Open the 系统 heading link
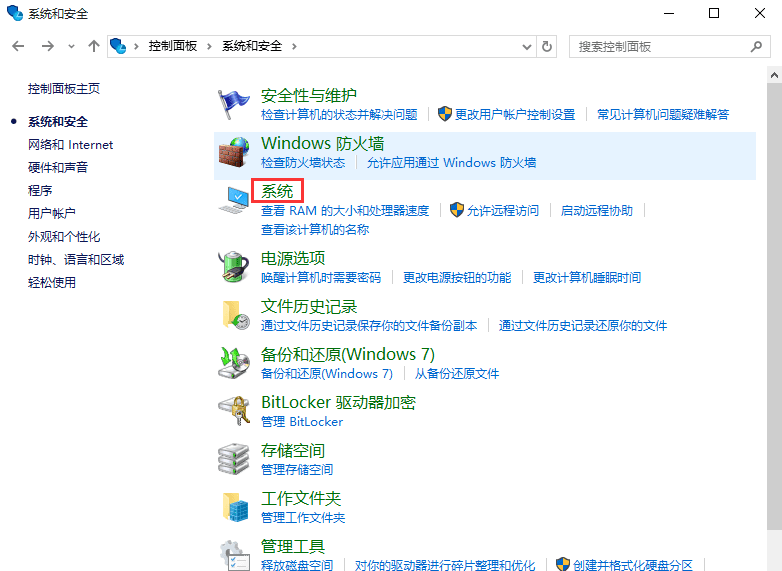 277,191
